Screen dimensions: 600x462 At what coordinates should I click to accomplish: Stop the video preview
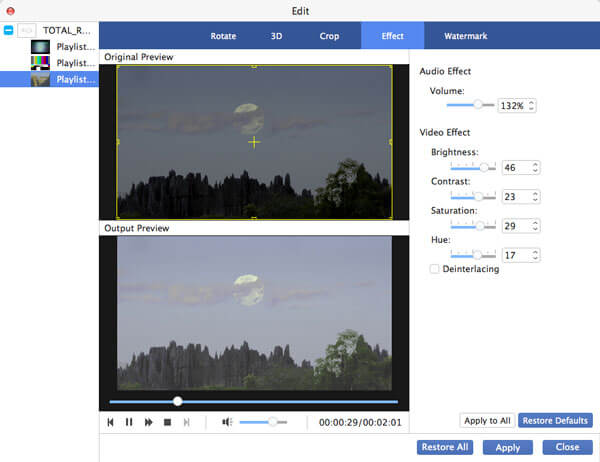(167, 422)
